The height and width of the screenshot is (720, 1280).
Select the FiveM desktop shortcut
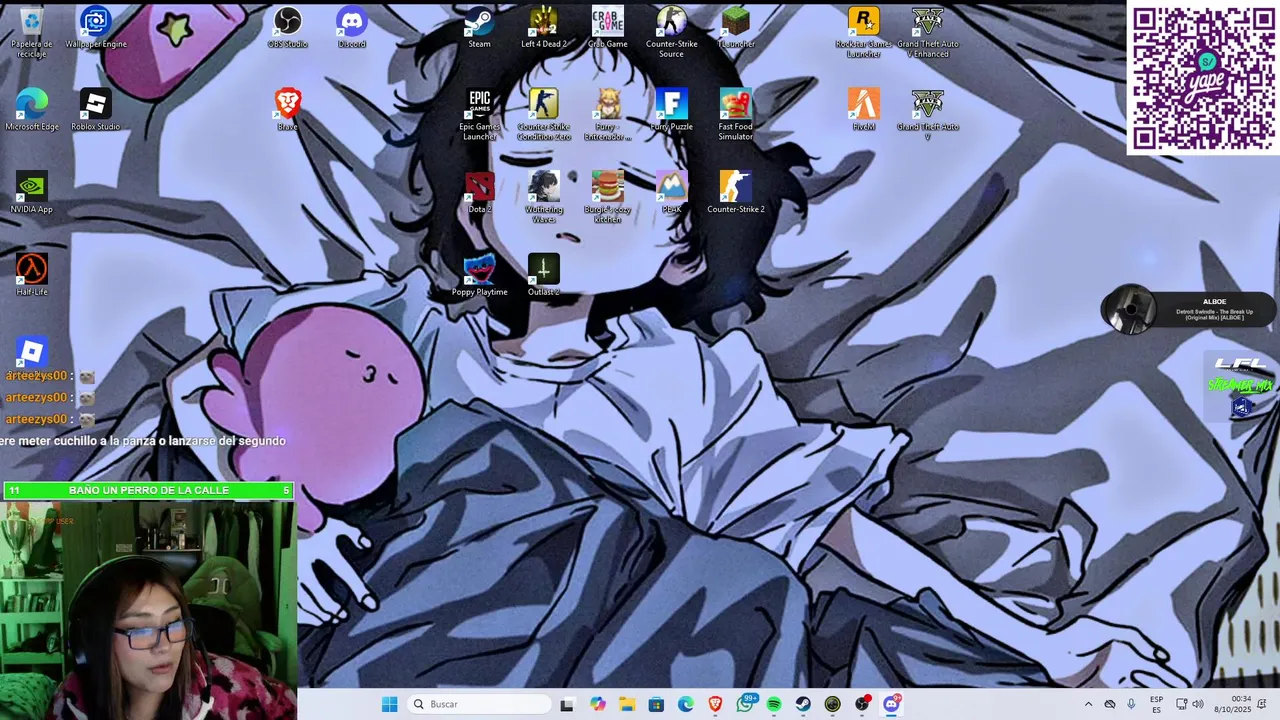[x=864, y=110]
